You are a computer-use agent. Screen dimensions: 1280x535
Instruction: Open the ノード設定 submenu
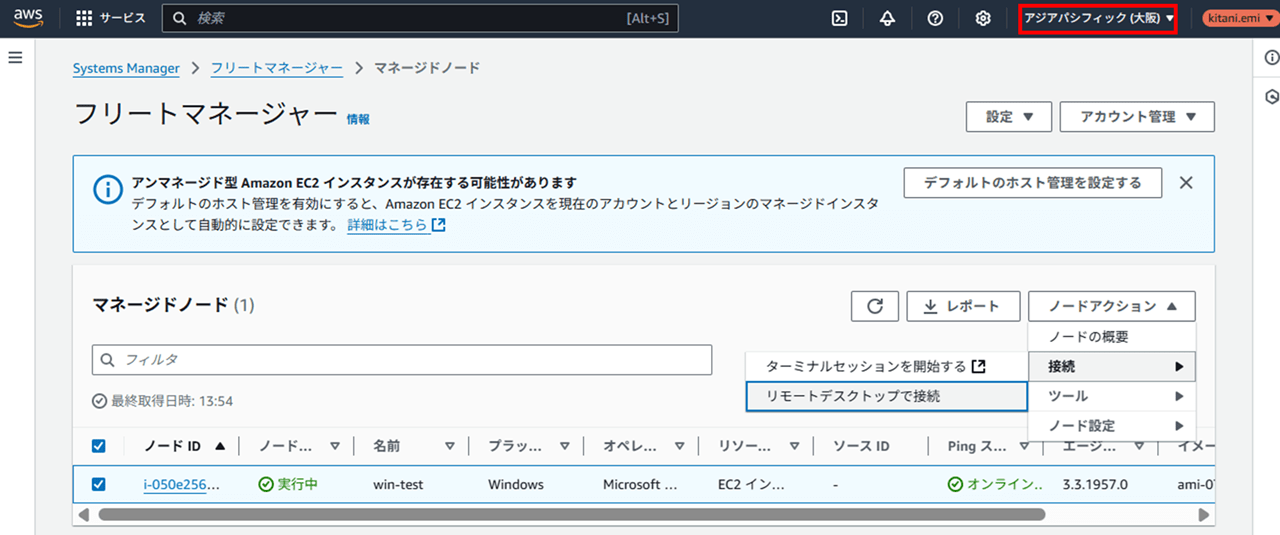[1112, 425]
